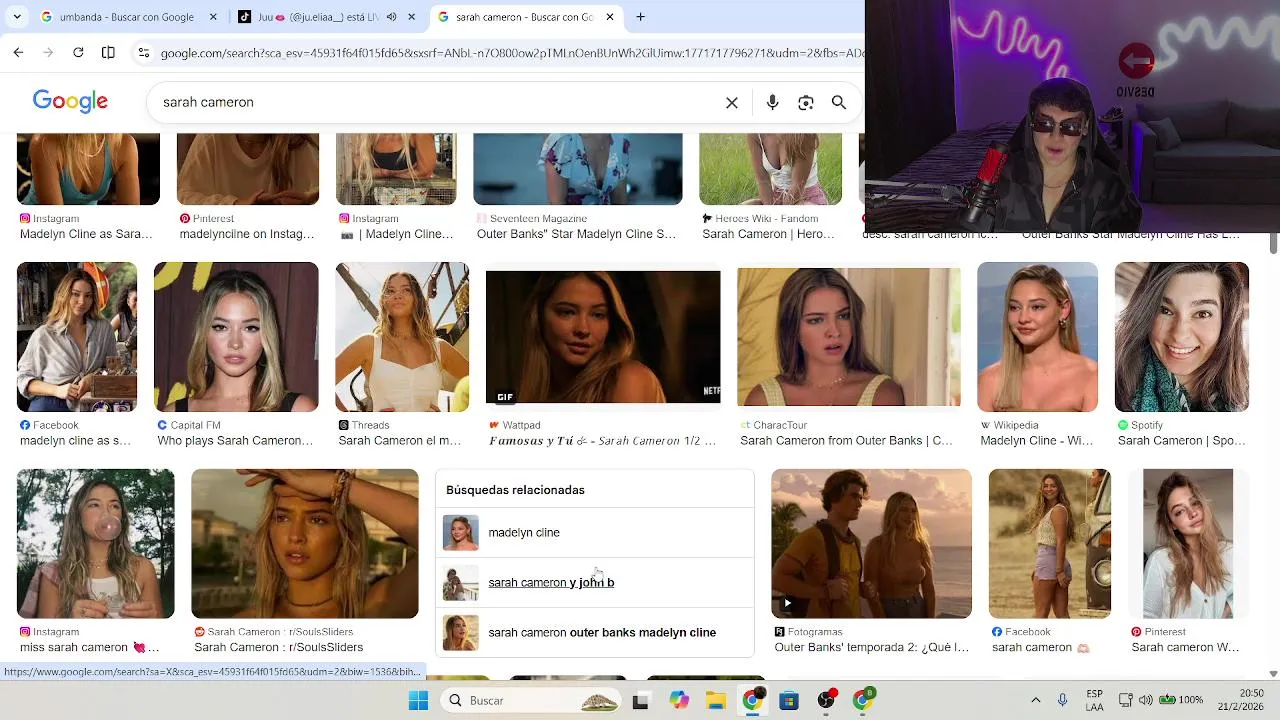Open related search madelyn cline
The height and width of the screenshot is (720, 1280).
pos(595,533)
